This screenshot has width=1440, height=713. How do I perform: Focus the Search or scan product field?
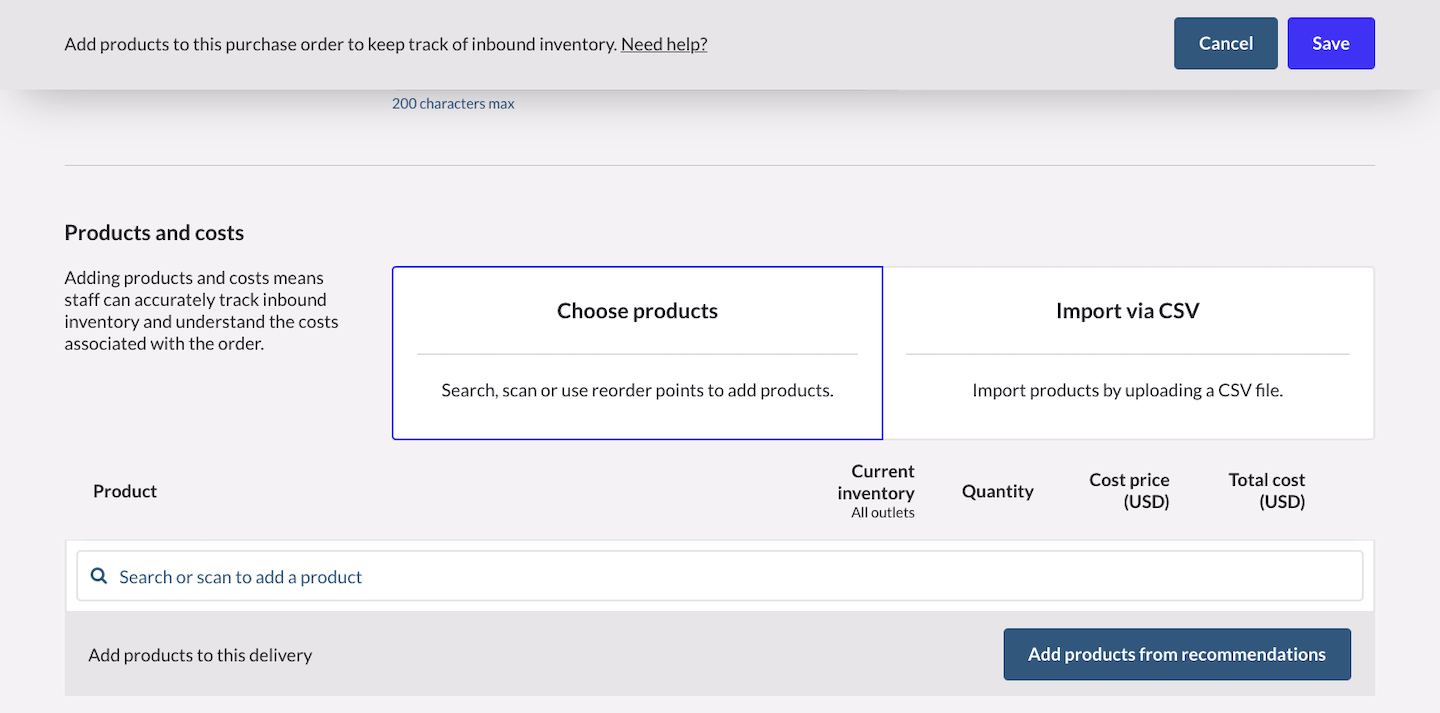click(x=720, y=576)
